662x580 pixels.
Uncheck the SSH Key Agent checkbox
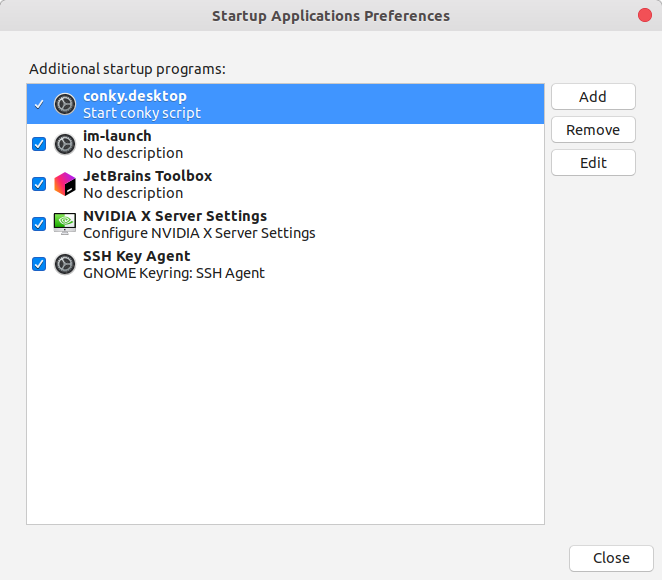(39, 264)
